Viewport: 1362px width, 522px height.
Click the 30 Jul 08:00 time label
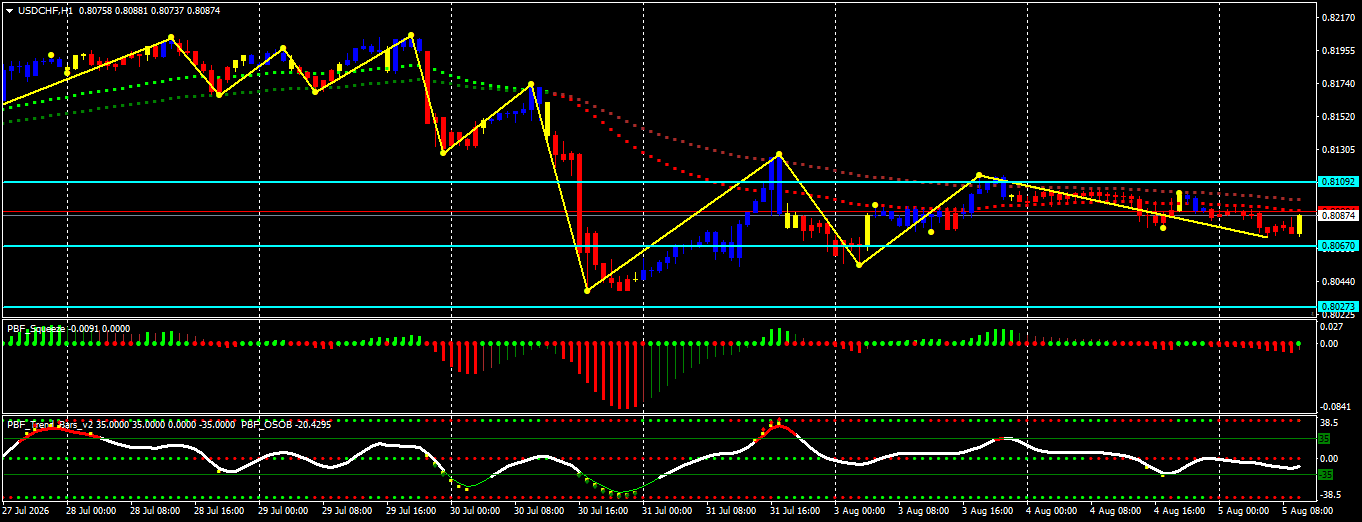pyautogui.click(x=537, y=510)
